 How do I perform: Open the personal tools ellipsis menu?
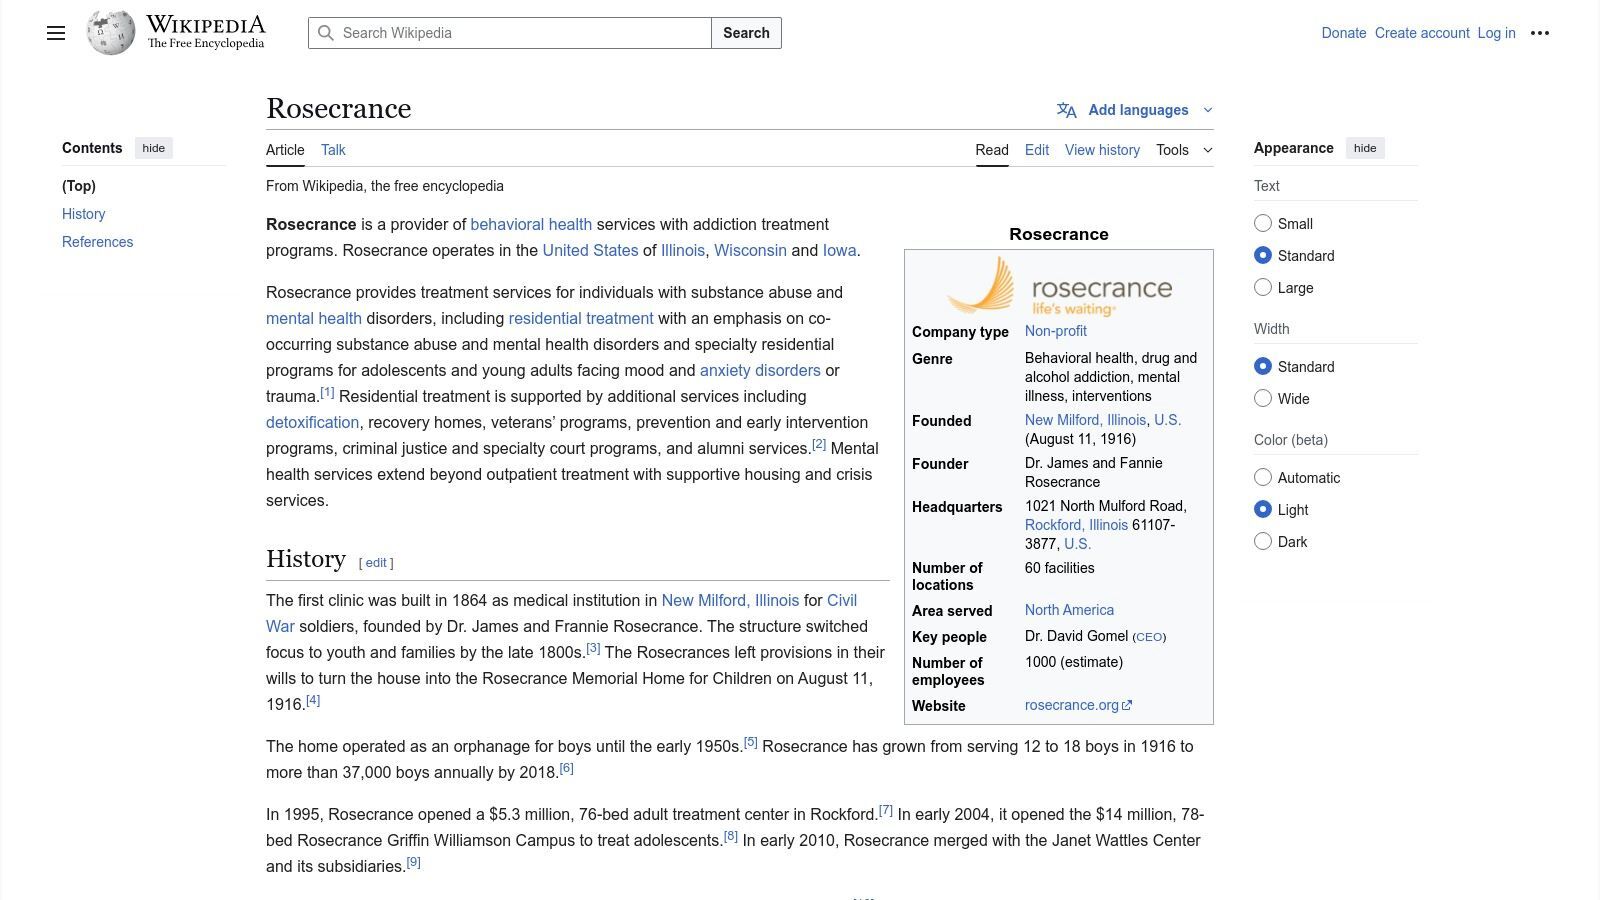coord(1540,33)
